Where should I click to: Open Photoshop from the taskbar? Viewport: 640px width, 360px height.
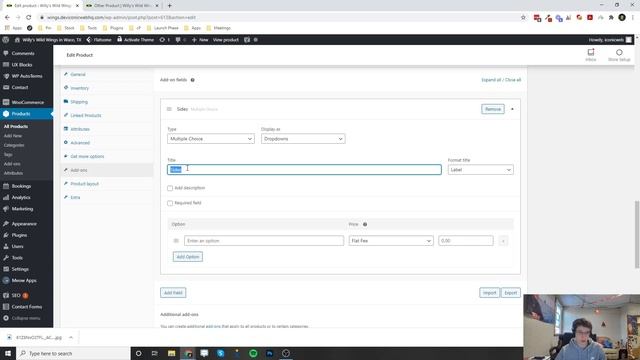269,353
